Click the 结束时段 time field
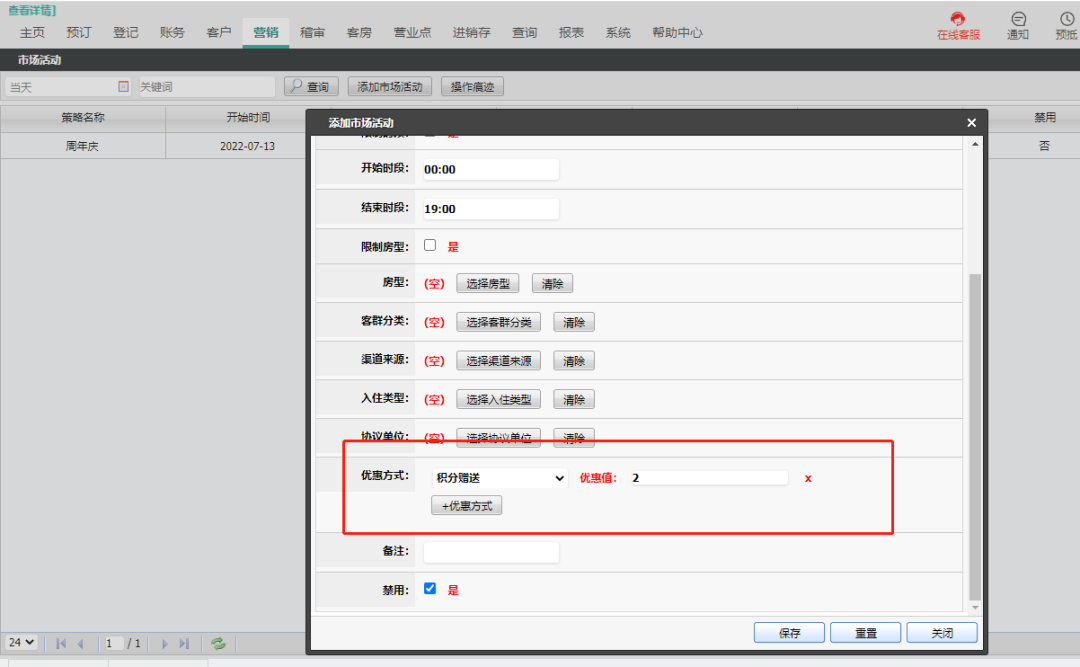The height and width of the screenshot is (667, 1080). point(491,208)
